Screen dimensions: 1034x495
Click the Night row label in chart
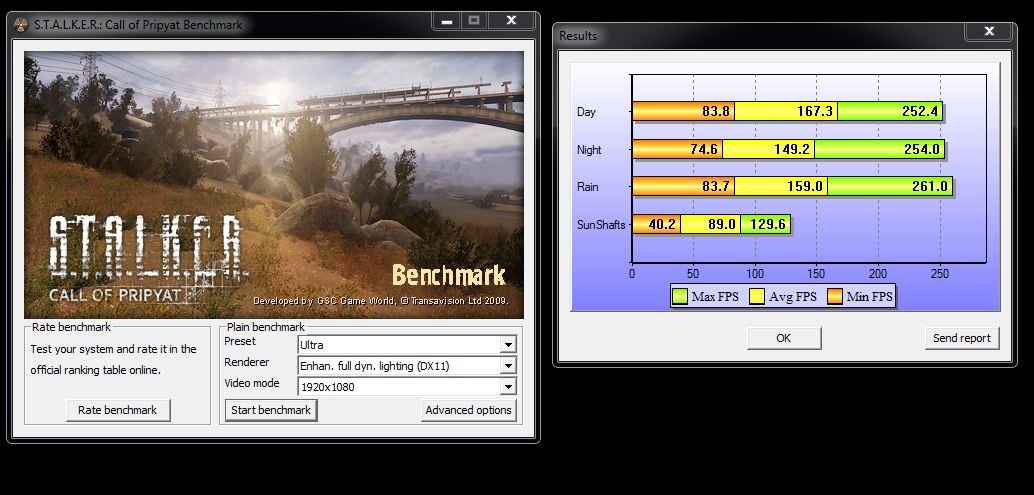(x=589, y=150)
